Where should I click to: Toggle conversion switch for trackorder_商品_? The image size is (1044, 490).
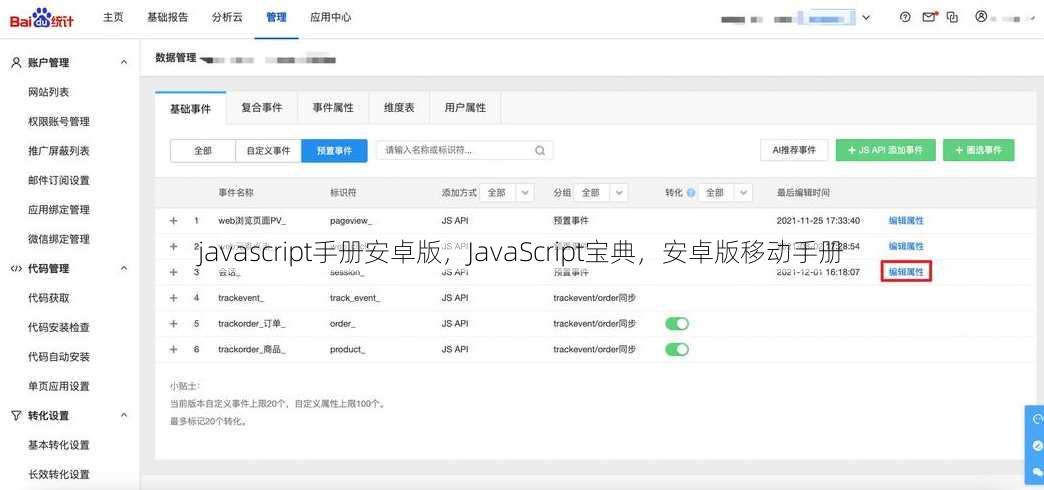676,349
